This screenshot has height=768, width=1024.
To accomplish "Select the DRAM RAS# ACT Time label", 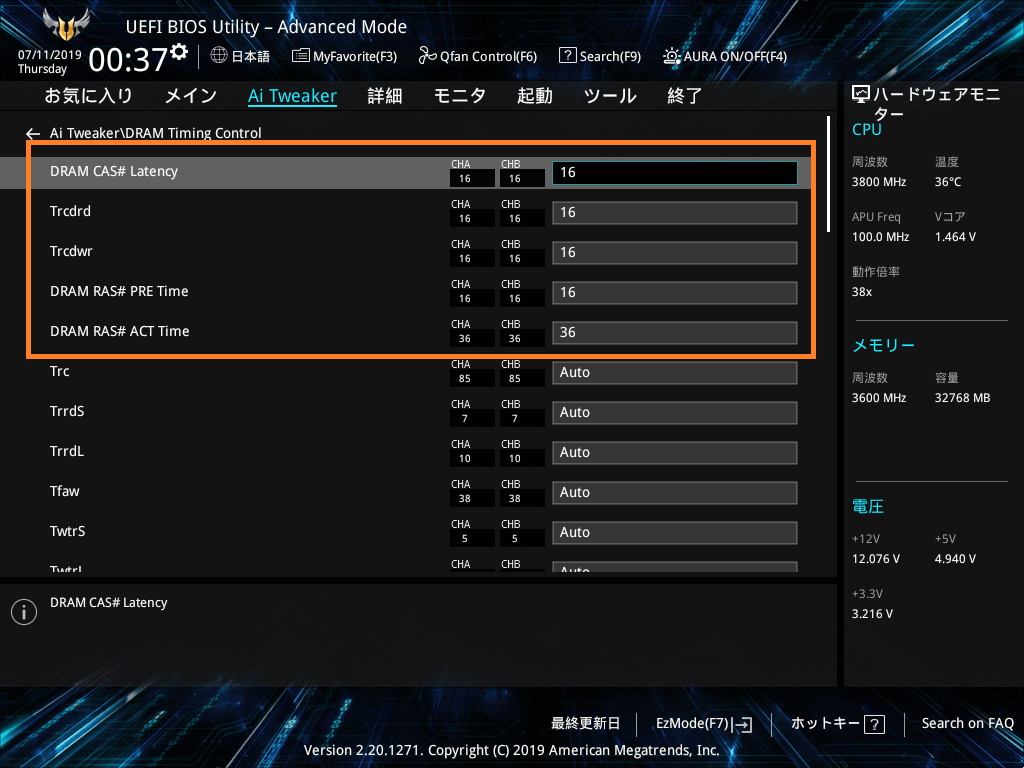I will (120, 332).
